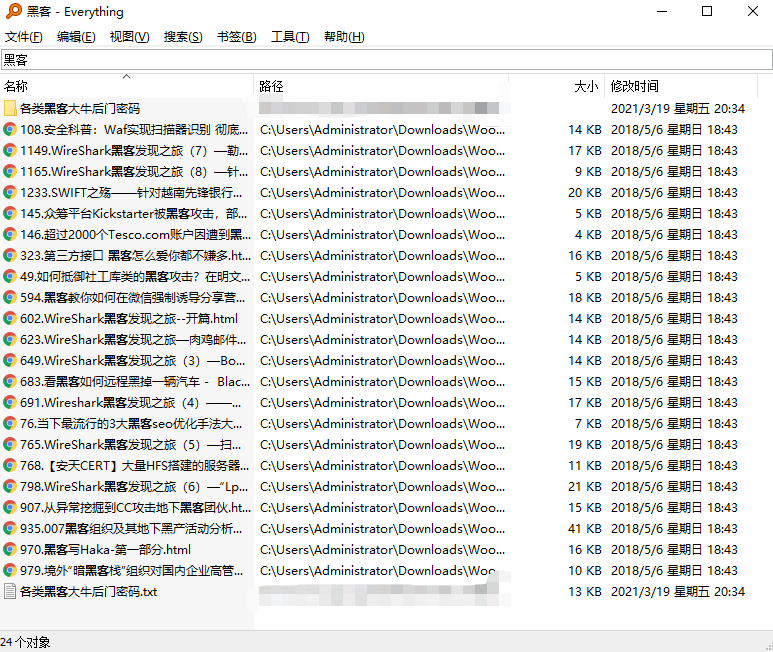Open the 帮助(H) menu

tap(344, 37)
